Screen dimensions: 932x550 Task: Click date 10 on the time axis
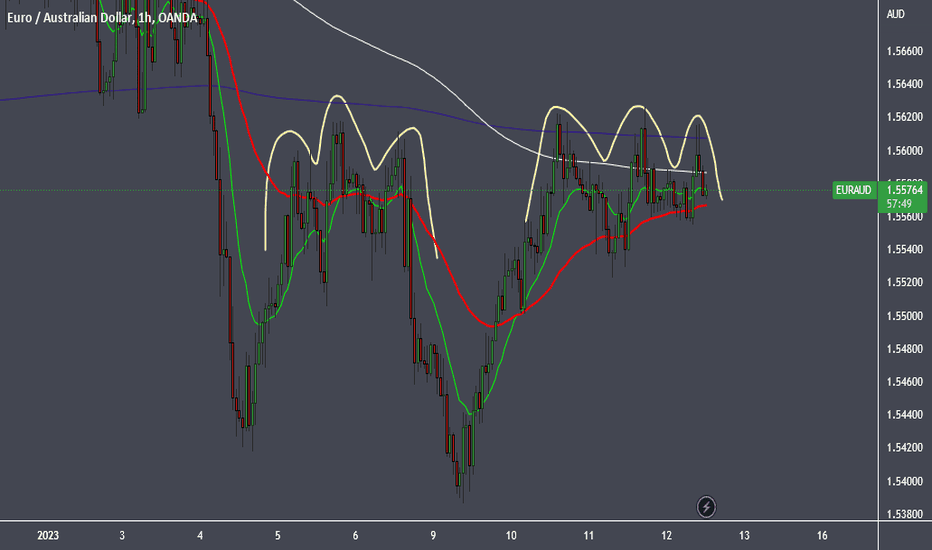pyautogui.click(x=511, y=536)
